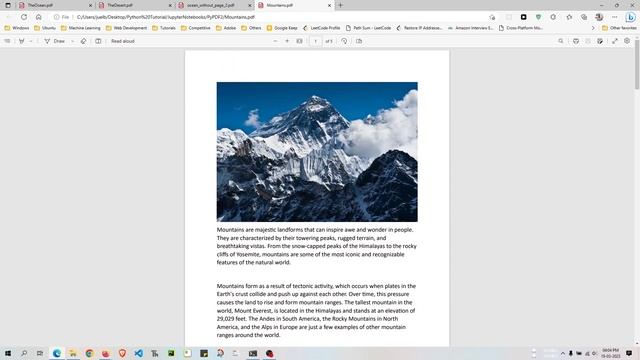Viewport: 640px width, 360px height.
Task: Refresh the current page
Action: pos(24,17)
